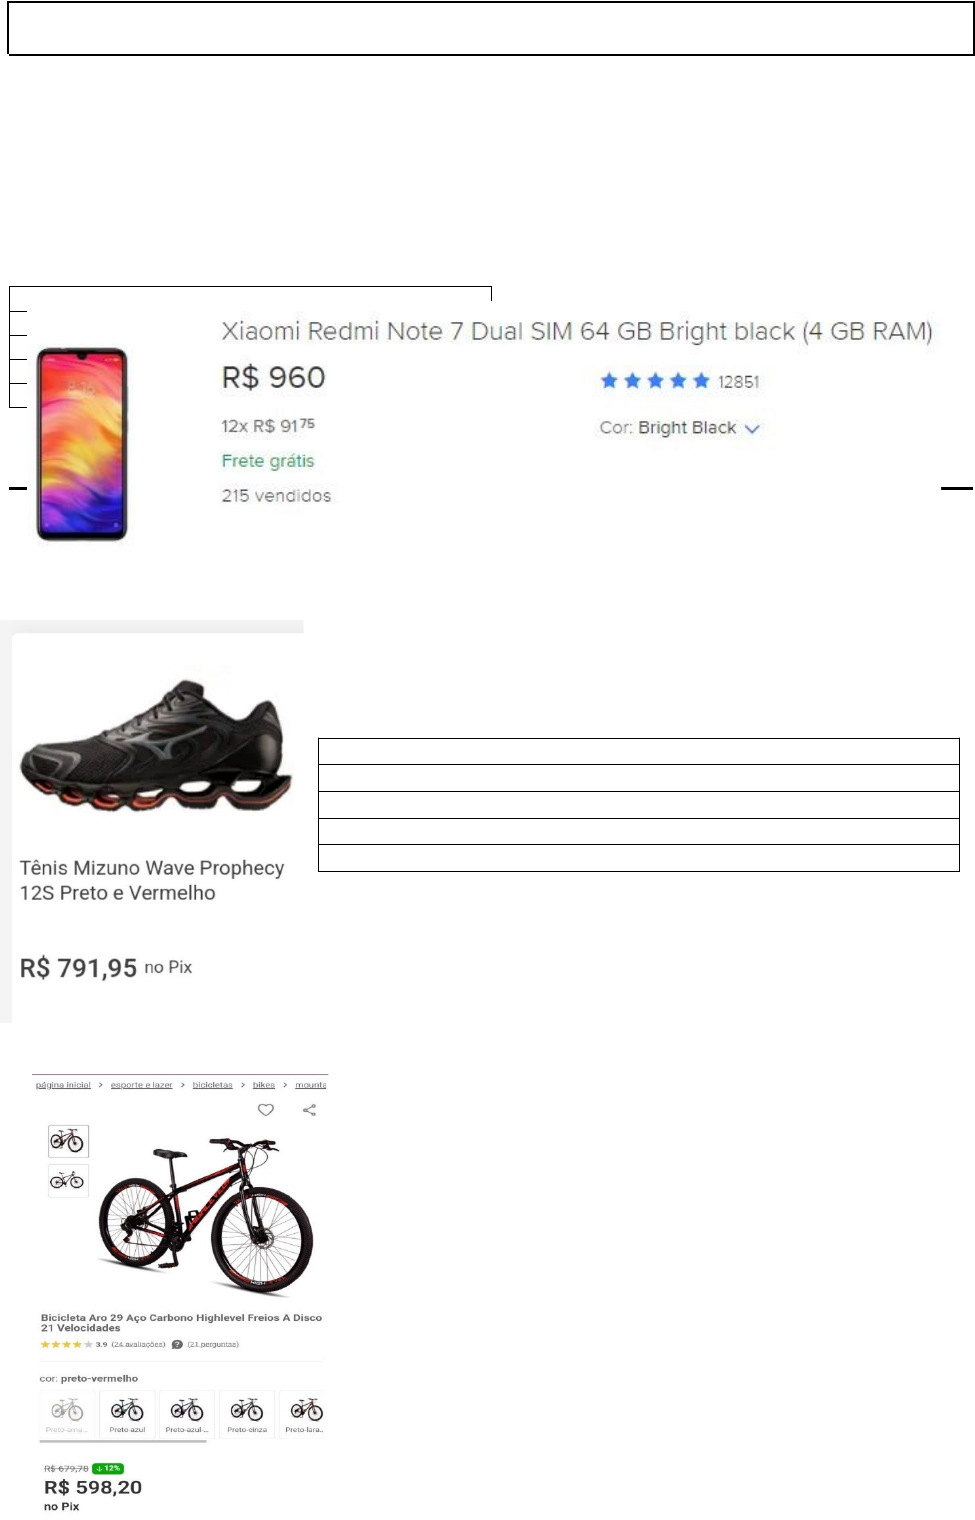Choose the Preto-lara bicycle color option

coord(305,1412)
